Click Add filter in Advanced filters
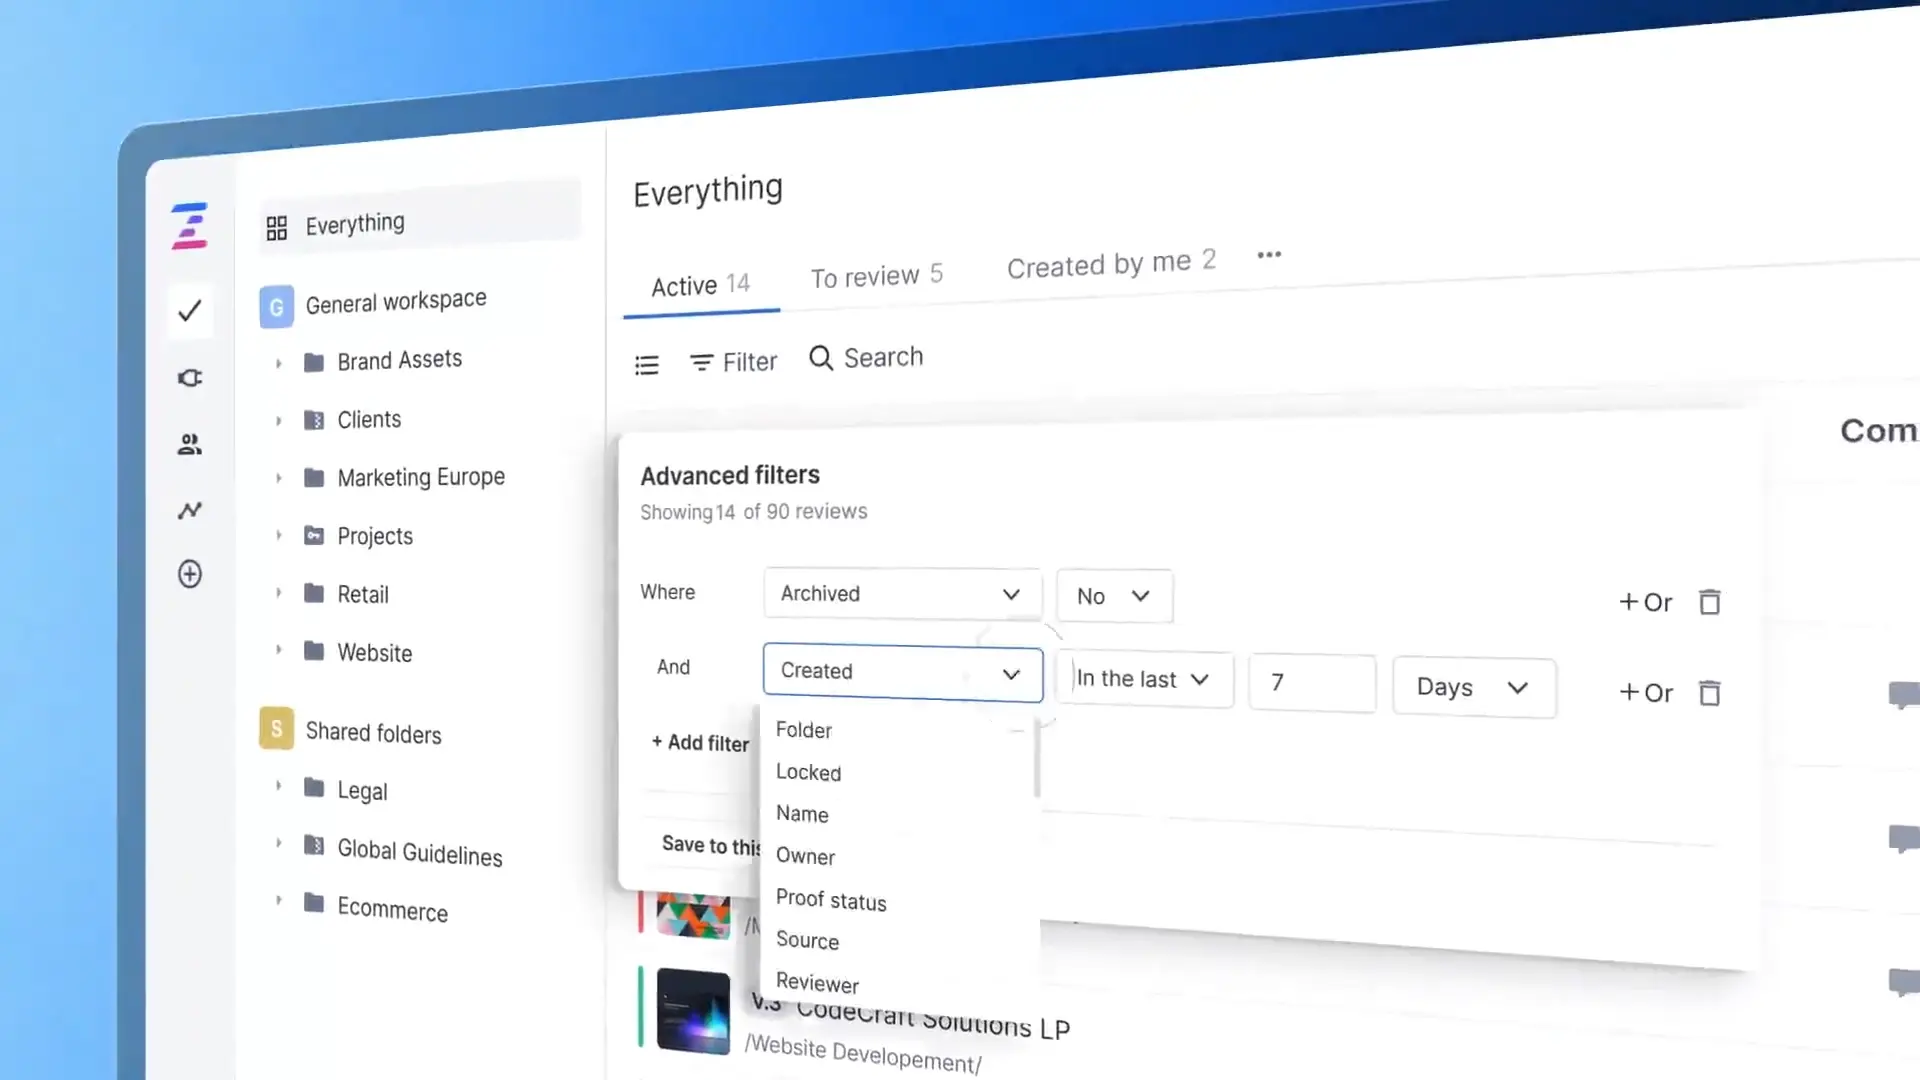Screen dimensions: 1920x1080 pos(700,742)
